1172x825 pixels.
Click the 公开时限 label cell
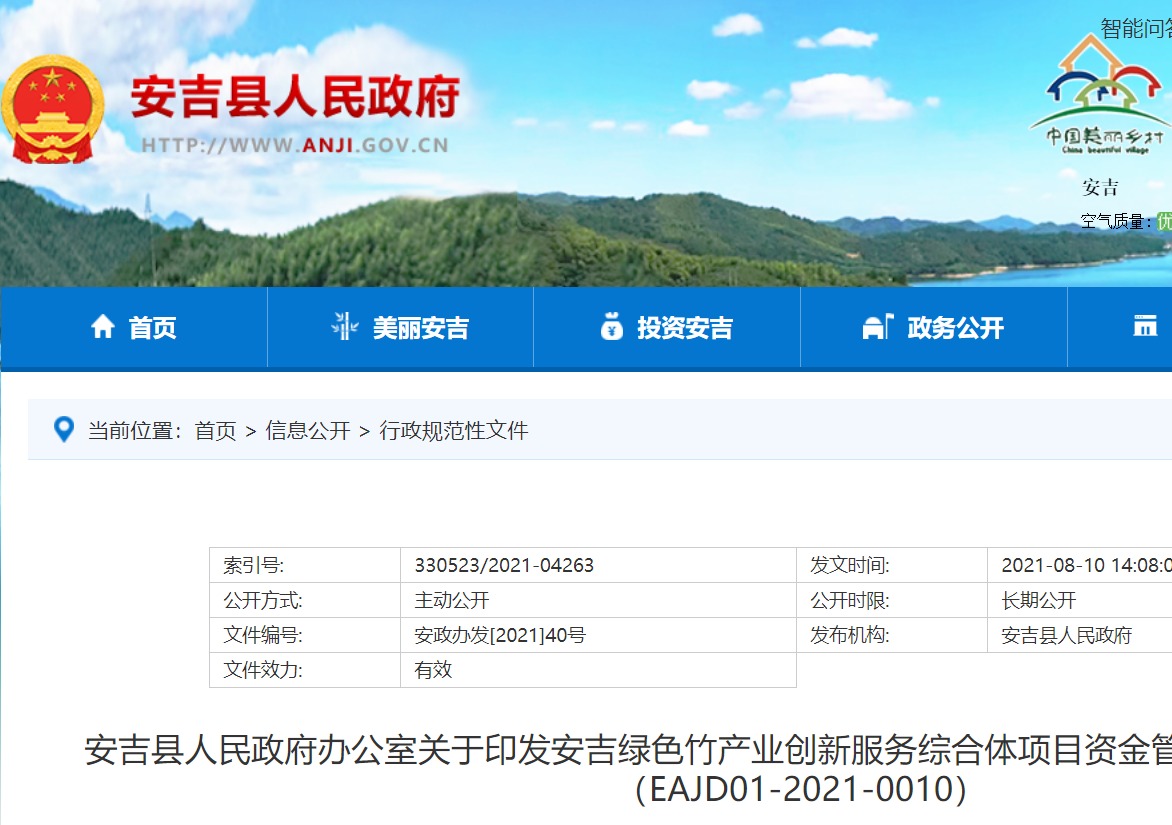click(892, 600)
